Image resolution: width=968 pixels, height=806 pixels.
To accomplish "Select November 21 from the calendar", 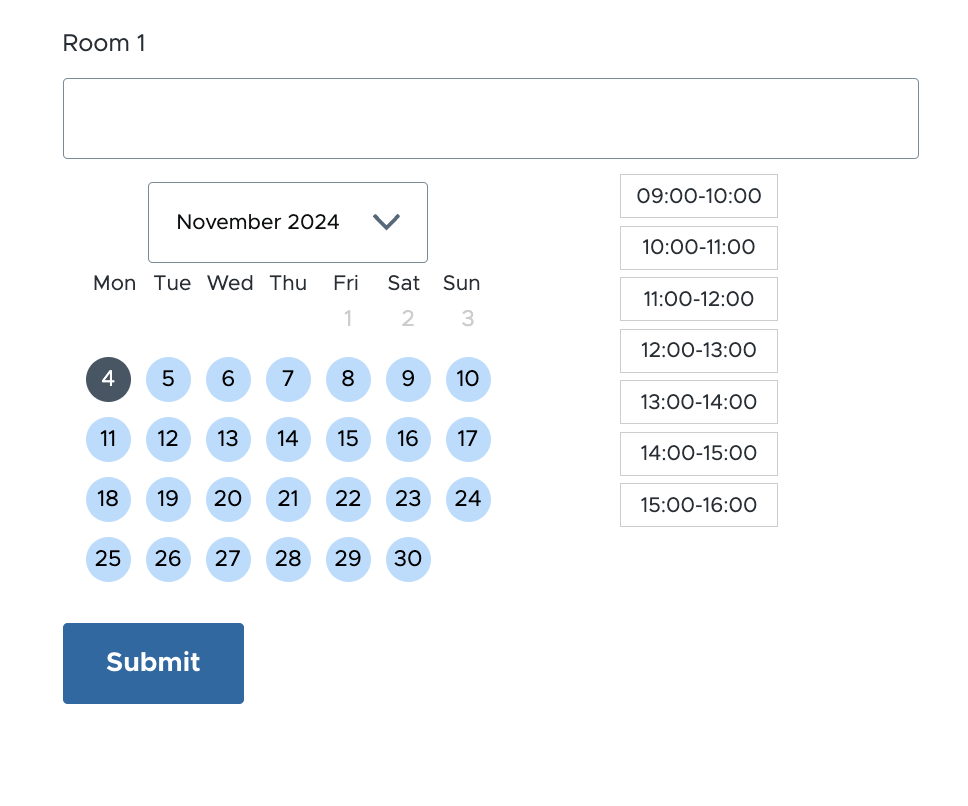I will click(x=288, y=499).
